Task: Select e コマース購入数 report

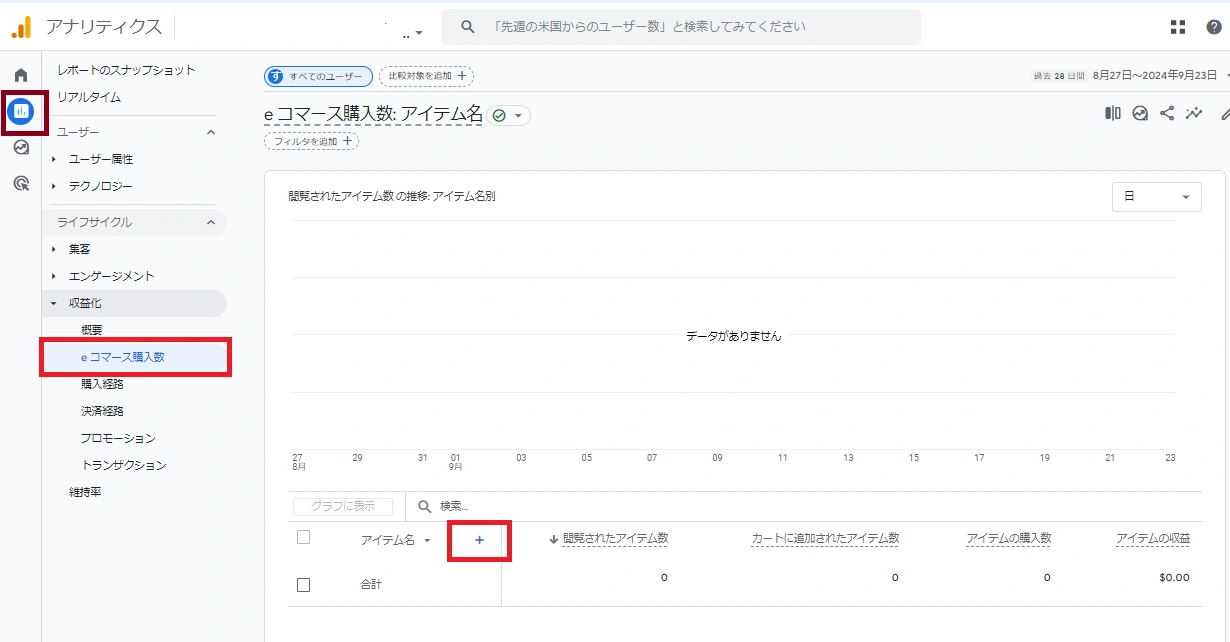Action: [x=135, y=357]
